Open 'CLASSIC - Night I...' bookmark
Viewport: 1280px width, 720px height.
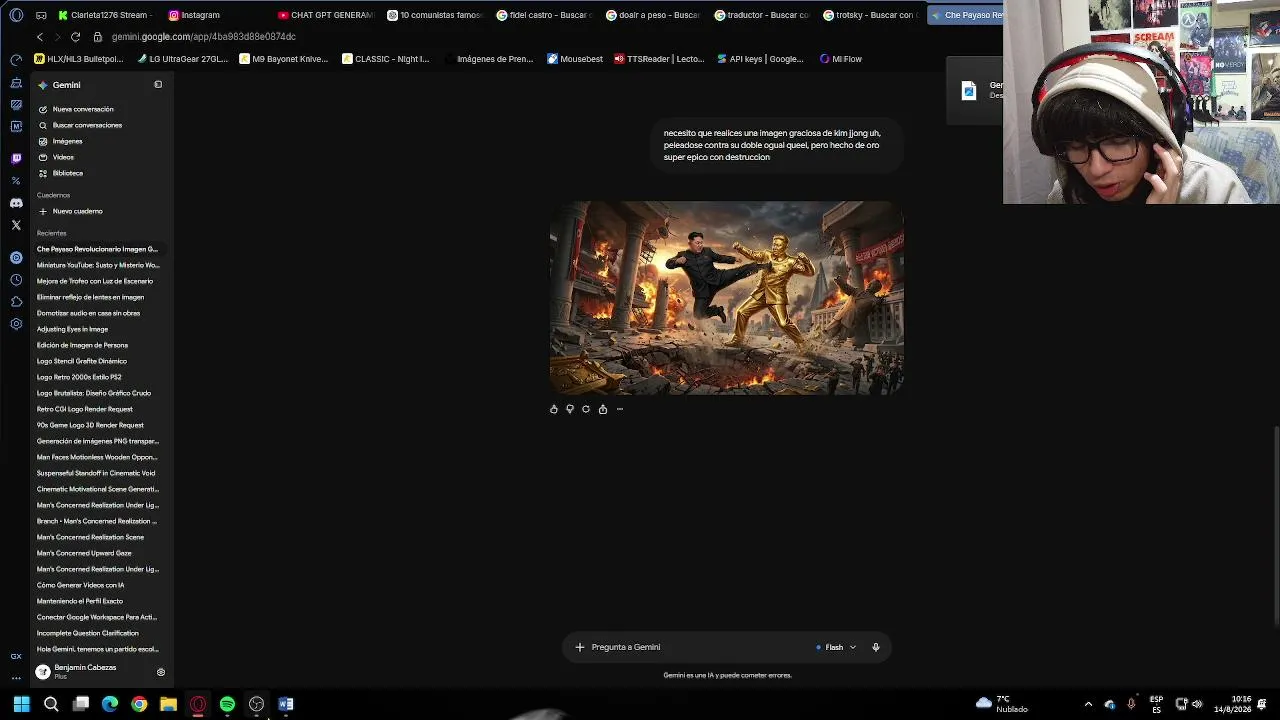(x=385, y=59)
